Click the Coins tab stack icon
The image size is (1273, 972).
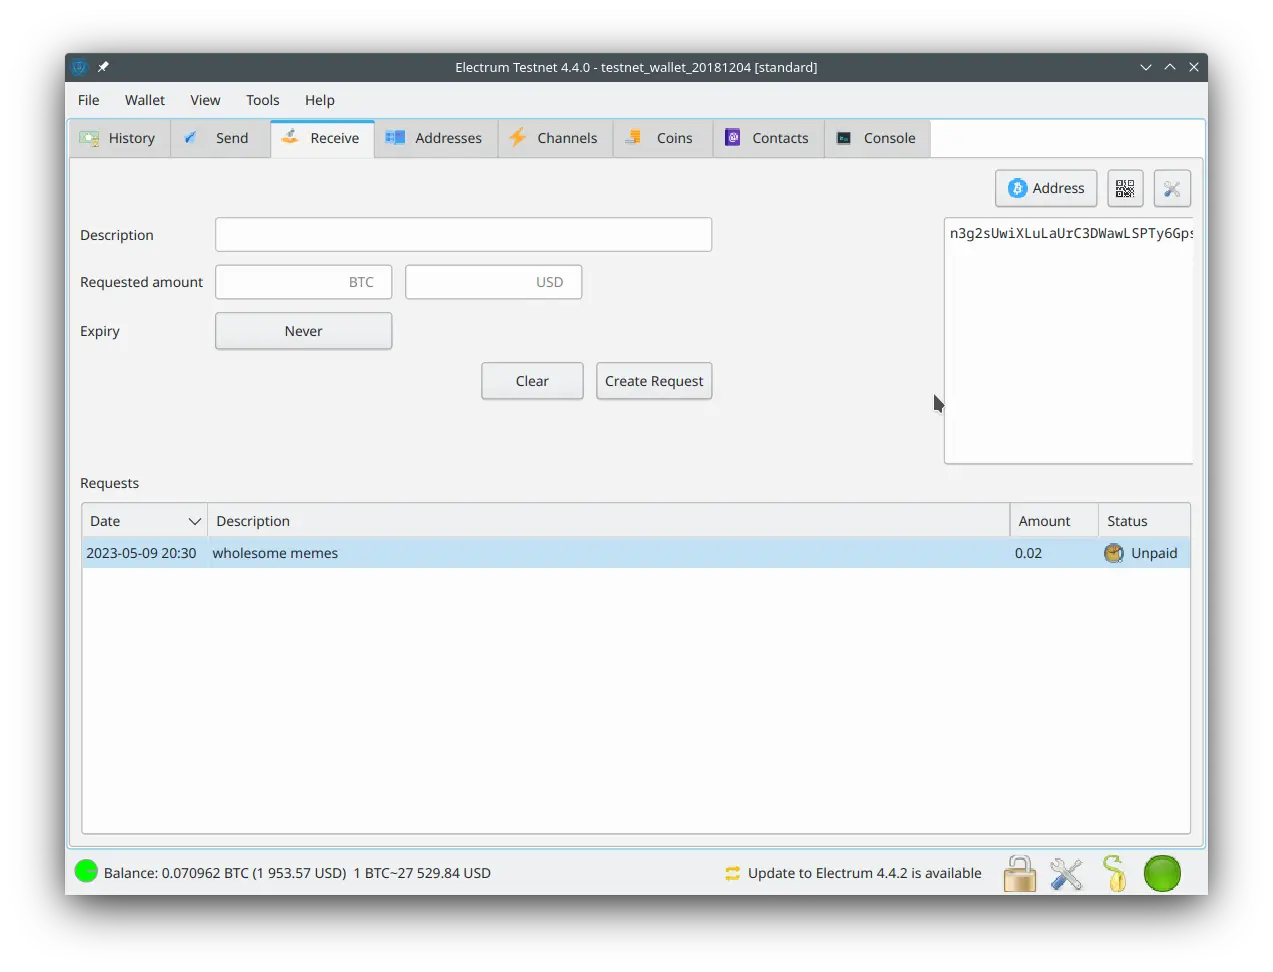(x=633, y=137)
